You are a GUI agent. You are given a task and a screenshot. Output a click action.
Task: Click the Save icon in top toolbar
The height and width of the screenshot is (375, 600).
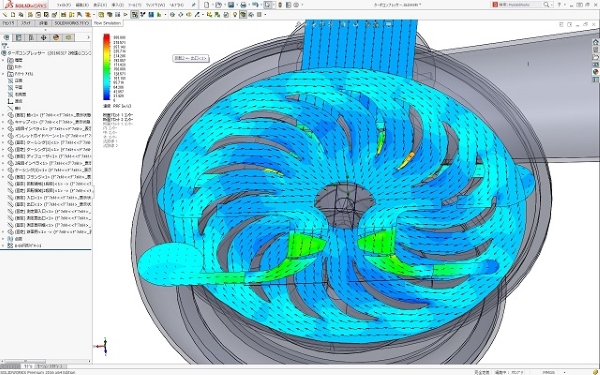231,5
